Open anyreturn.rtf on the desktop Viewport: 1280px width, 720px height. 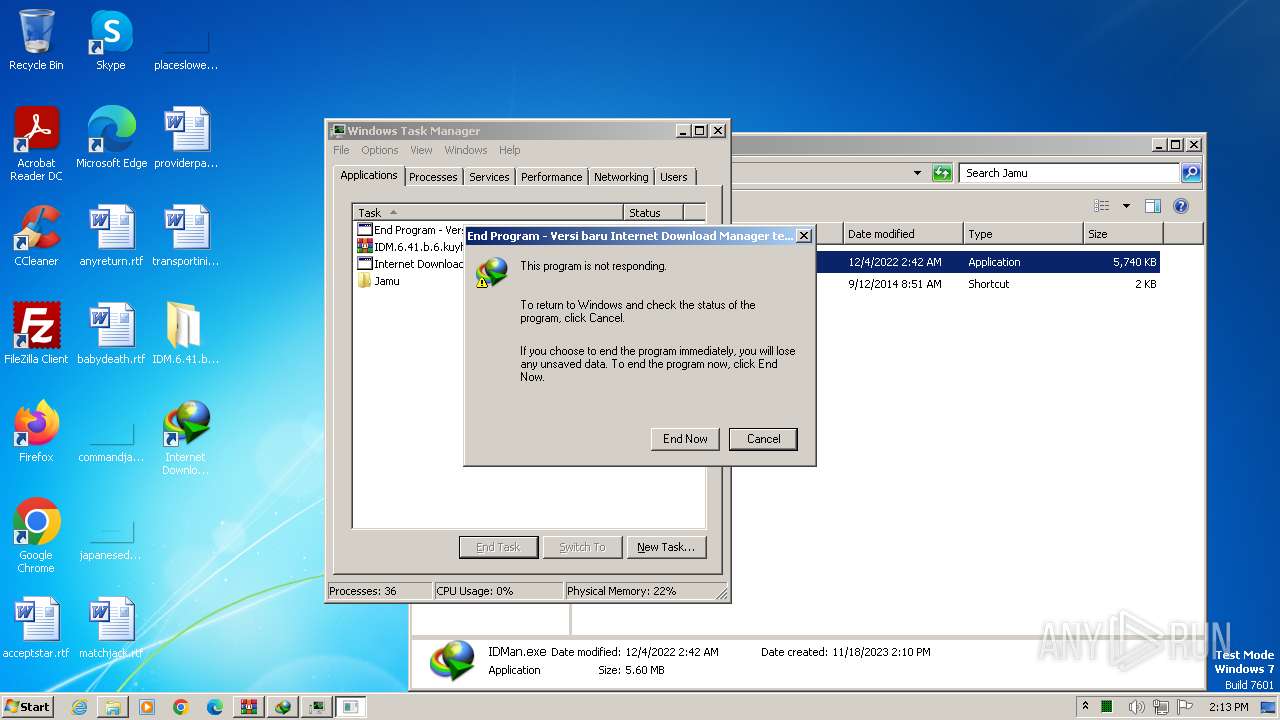111,236
